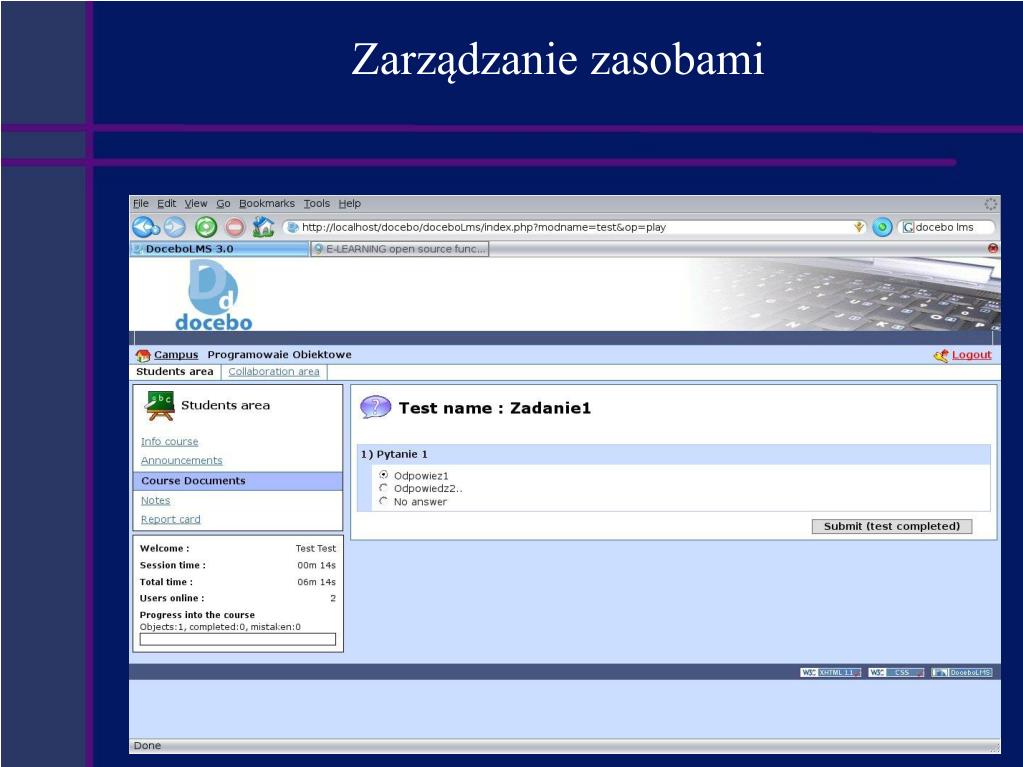1023x767 pixels.
Task: Click the docebo logo
Action: (x=214, y=295)
